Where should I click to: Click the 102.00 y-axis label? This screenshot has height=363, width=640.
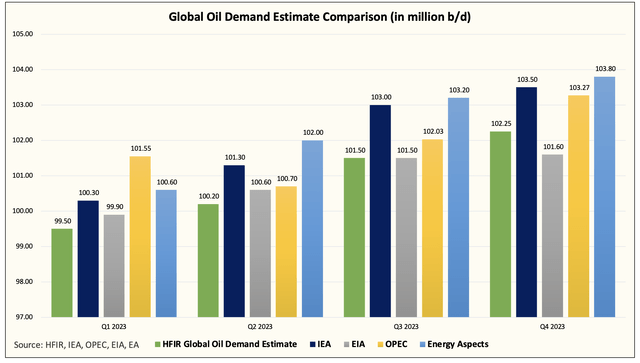pyautogui.click(x=23, y=140)
